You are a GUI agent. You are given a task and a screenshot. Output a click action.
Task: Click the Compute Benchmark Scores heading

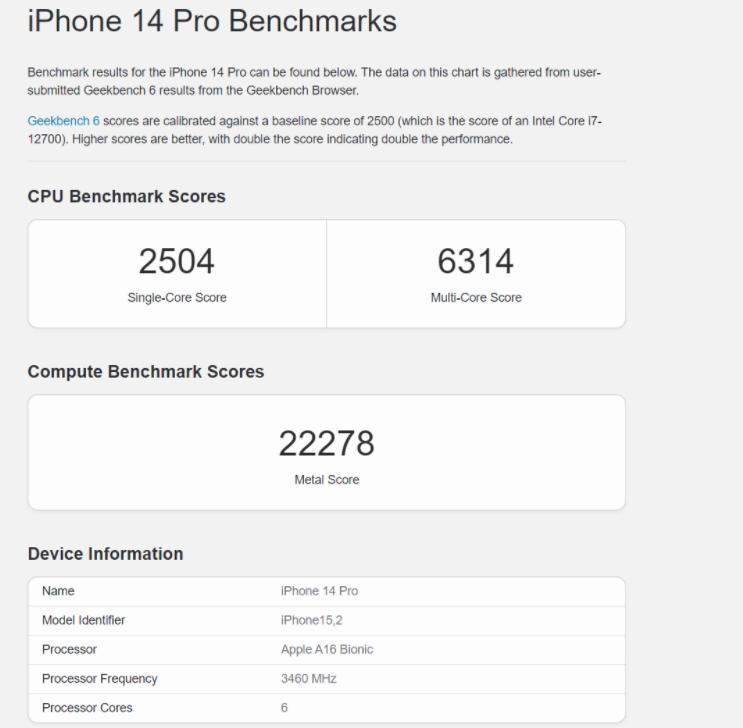tap(146, 372)
